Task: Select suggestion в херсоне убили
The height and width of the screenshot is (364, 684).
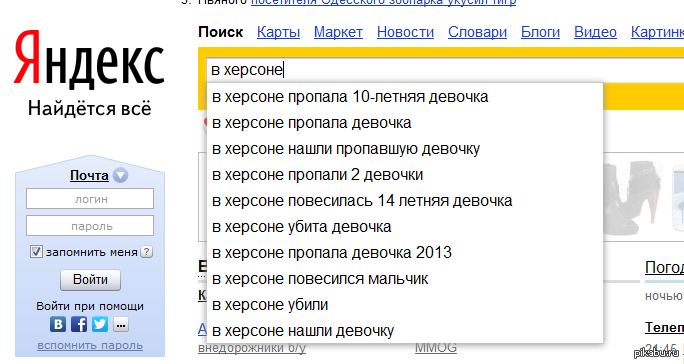Action: point(405,305)
